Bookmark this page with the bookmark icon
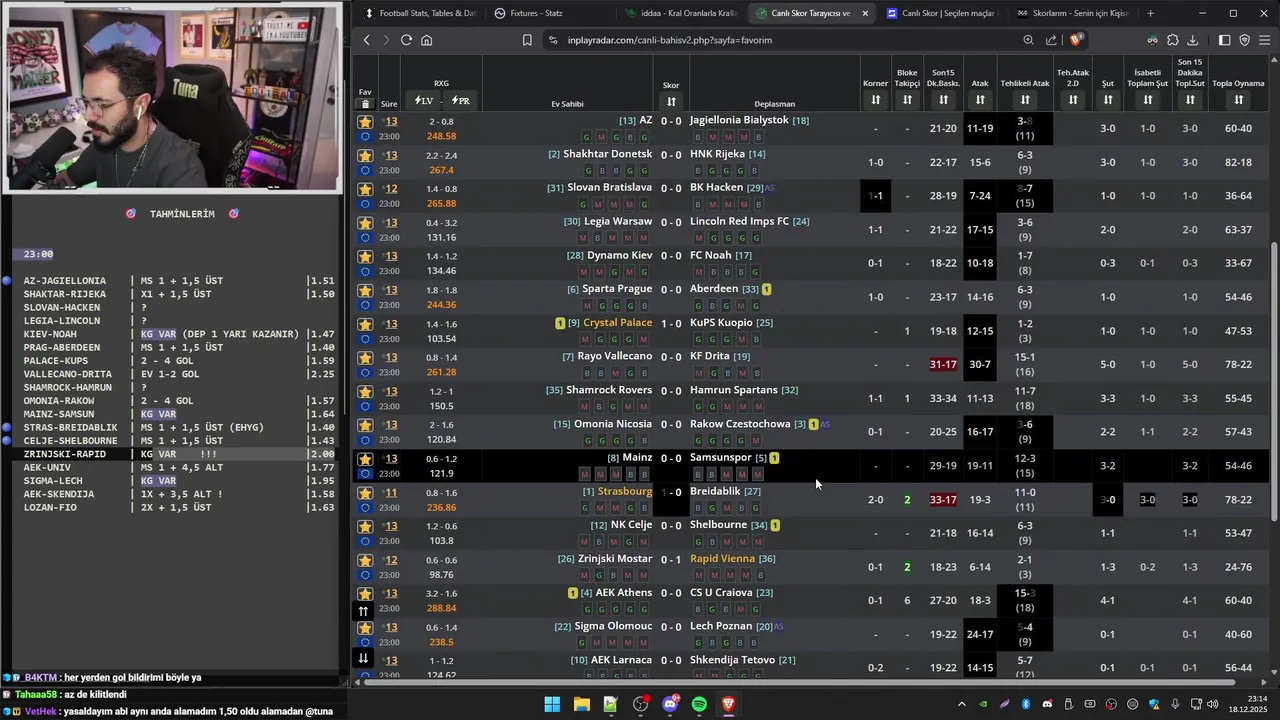The height and width of the screenshot is (720, 1280). pos(527,40)
